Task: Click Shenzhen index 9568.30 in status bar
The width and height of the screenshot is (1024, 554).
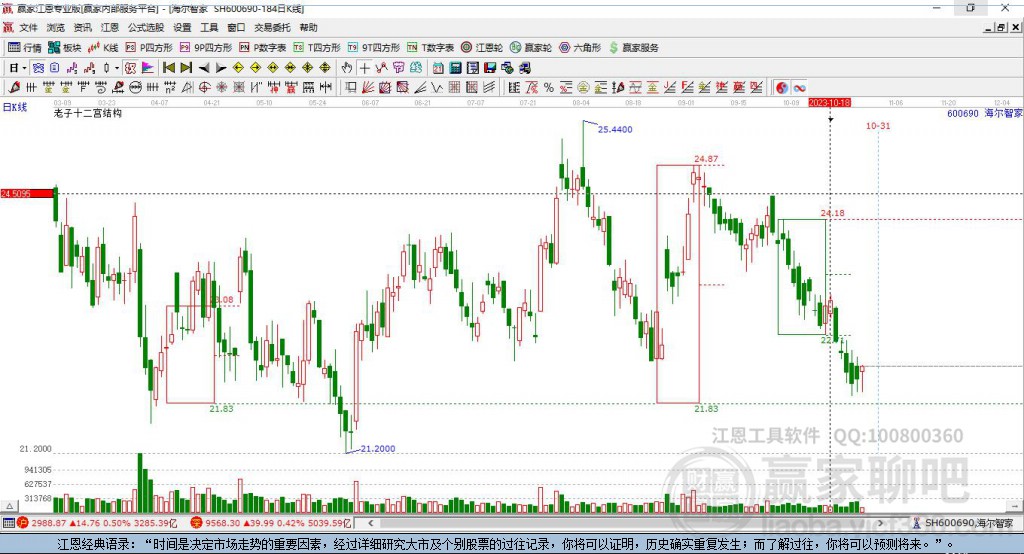Action: [223, 523]
